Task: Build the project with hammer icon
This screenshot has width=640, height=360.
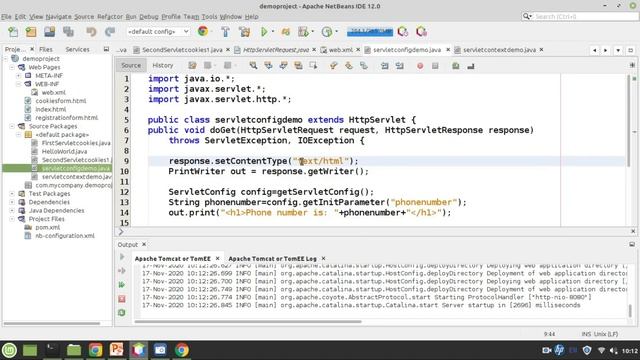Action: [225, 32]
